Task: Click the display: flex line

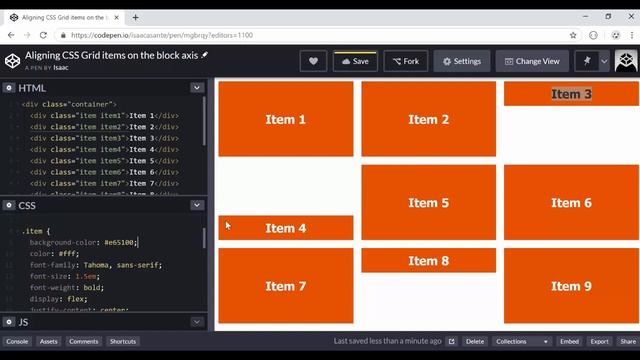Action: [x=58, y=299]
